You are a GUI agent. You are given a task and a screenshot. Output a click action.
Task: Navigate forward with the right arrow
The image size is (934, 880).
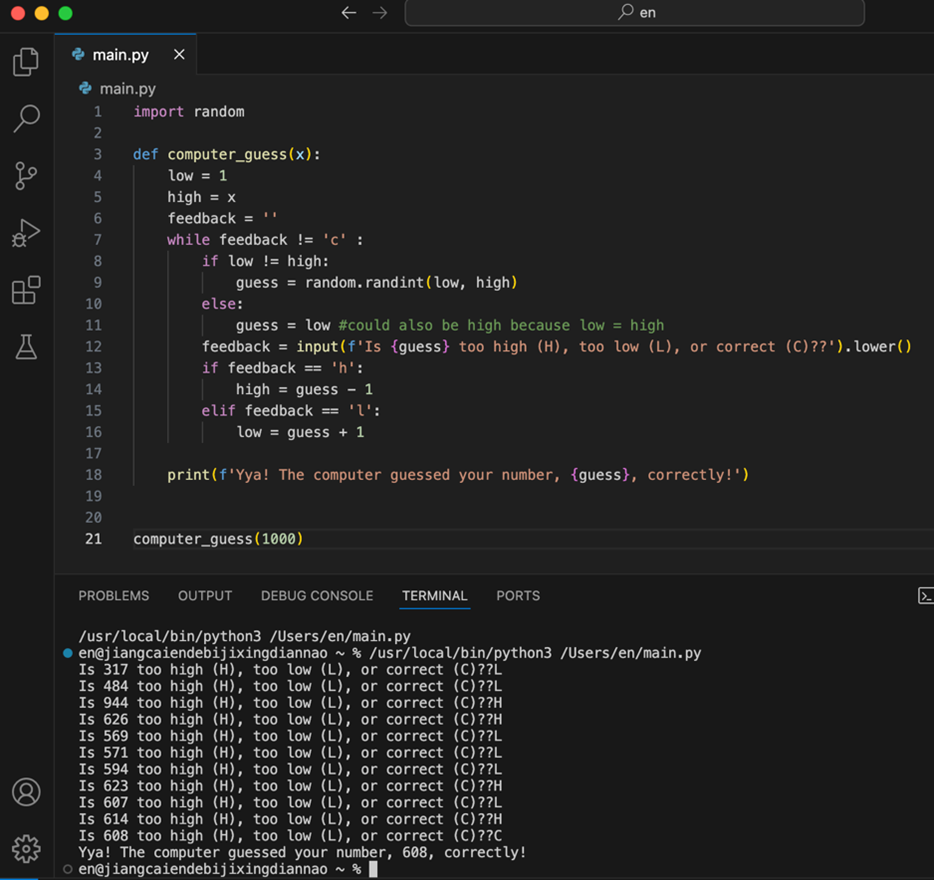coord(380,13)
